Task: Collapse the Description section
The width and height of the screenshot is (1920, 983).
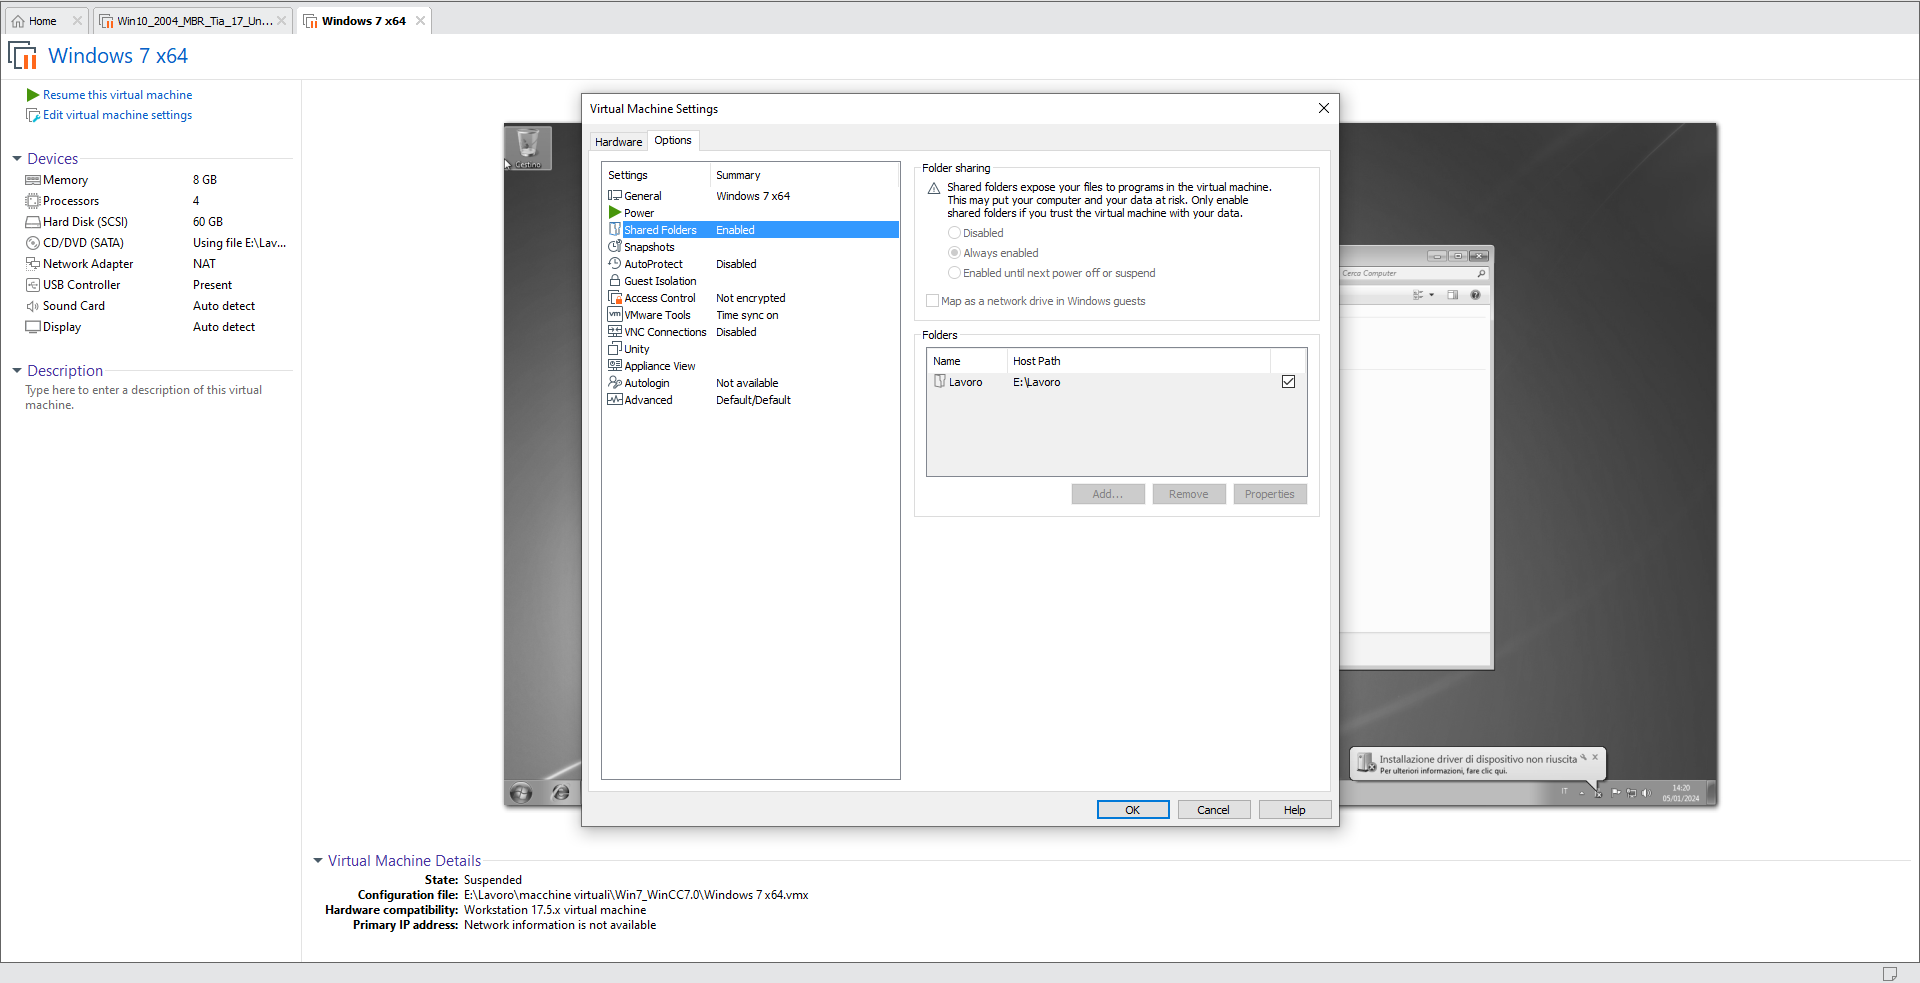Action: pos(17,371)
